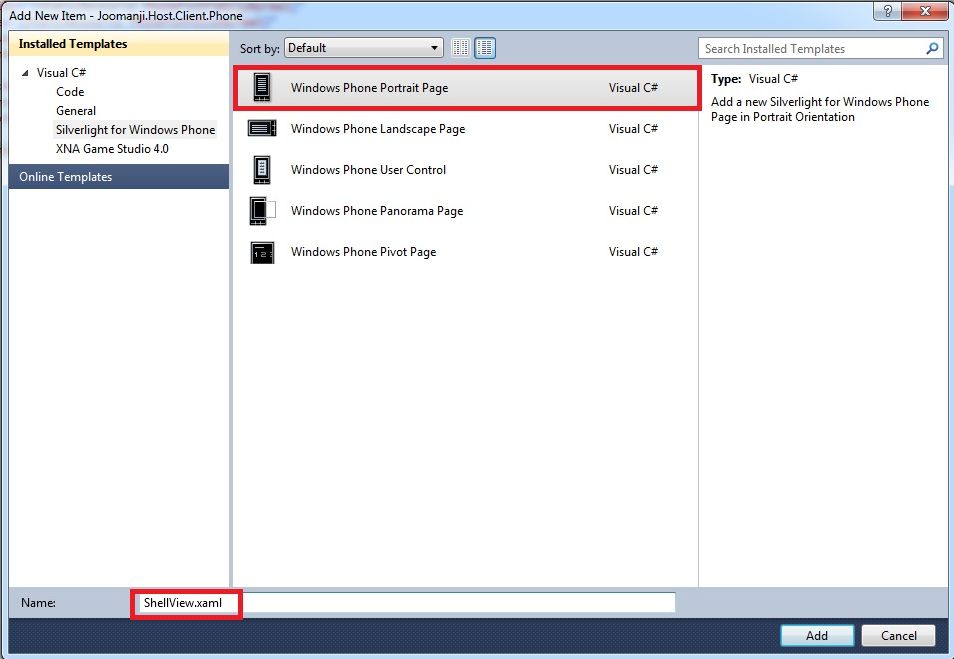Close the Add New Item dialog
The width and height of the screenshot is (954, 659).
pyautogui.click(x=925, y=11)
